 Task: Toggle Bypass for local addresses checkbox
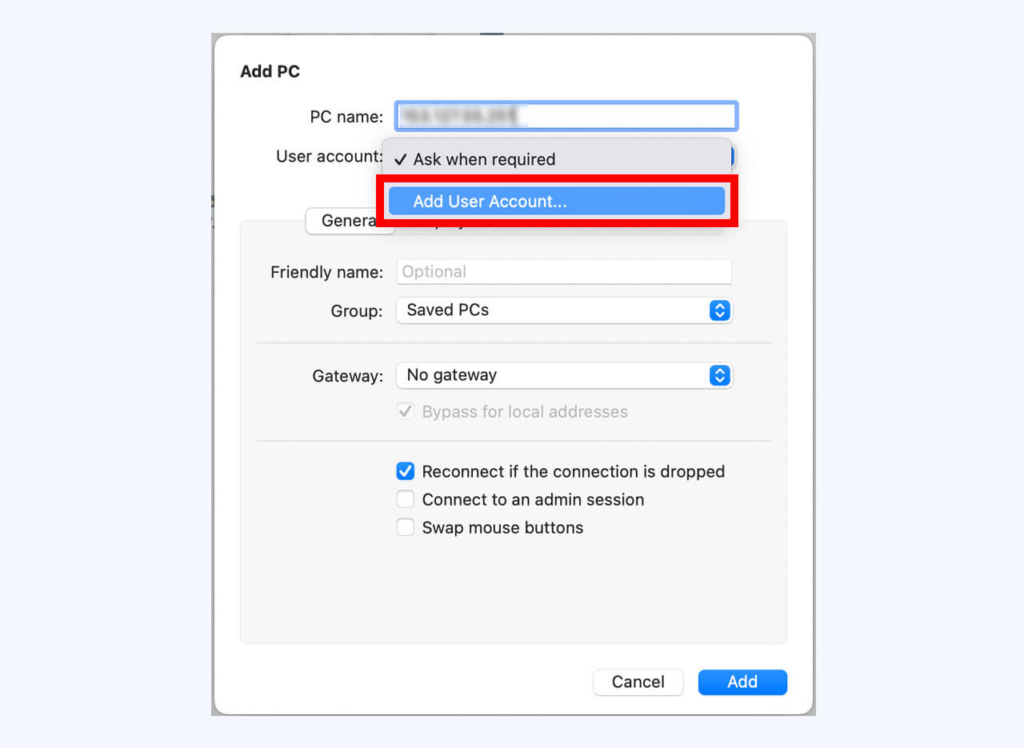406,412
